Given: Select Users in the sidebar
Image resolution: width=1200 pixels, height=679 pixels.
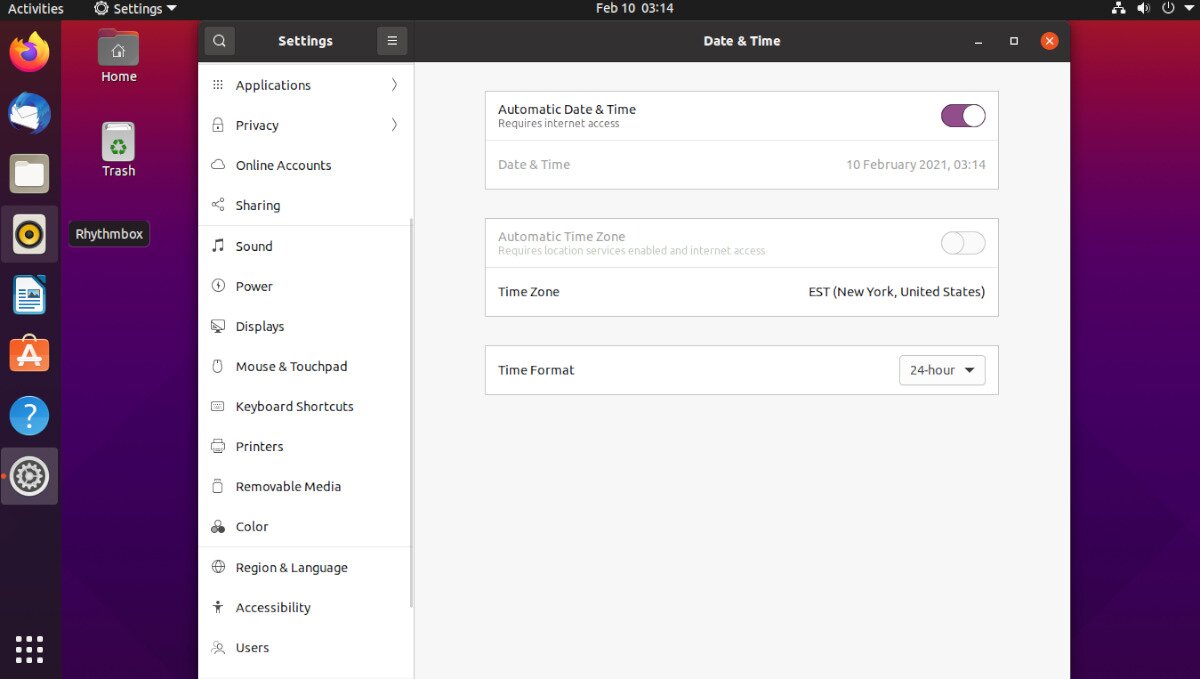Looking at the screenshot, I should [x=251, y=647].
